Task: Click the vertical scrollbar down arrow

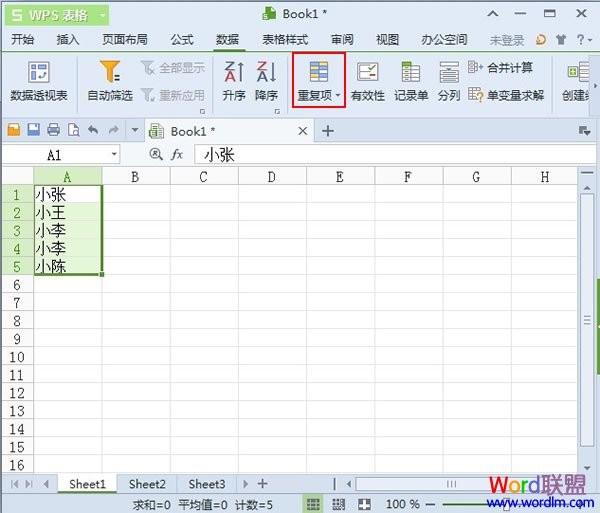Action: coord(587,467)
